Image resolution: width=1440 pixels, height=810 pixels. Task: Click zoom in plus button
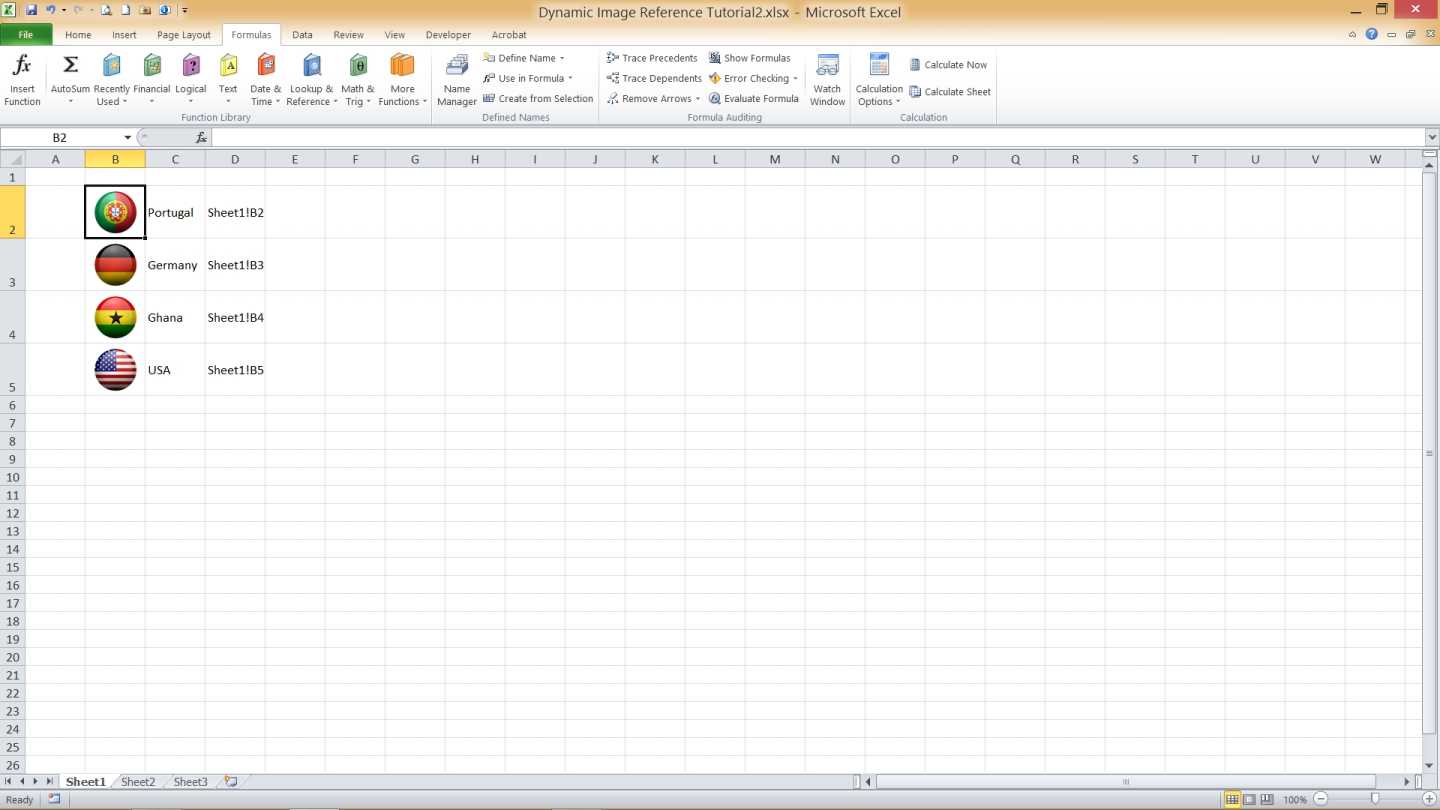click(1429, 799)
